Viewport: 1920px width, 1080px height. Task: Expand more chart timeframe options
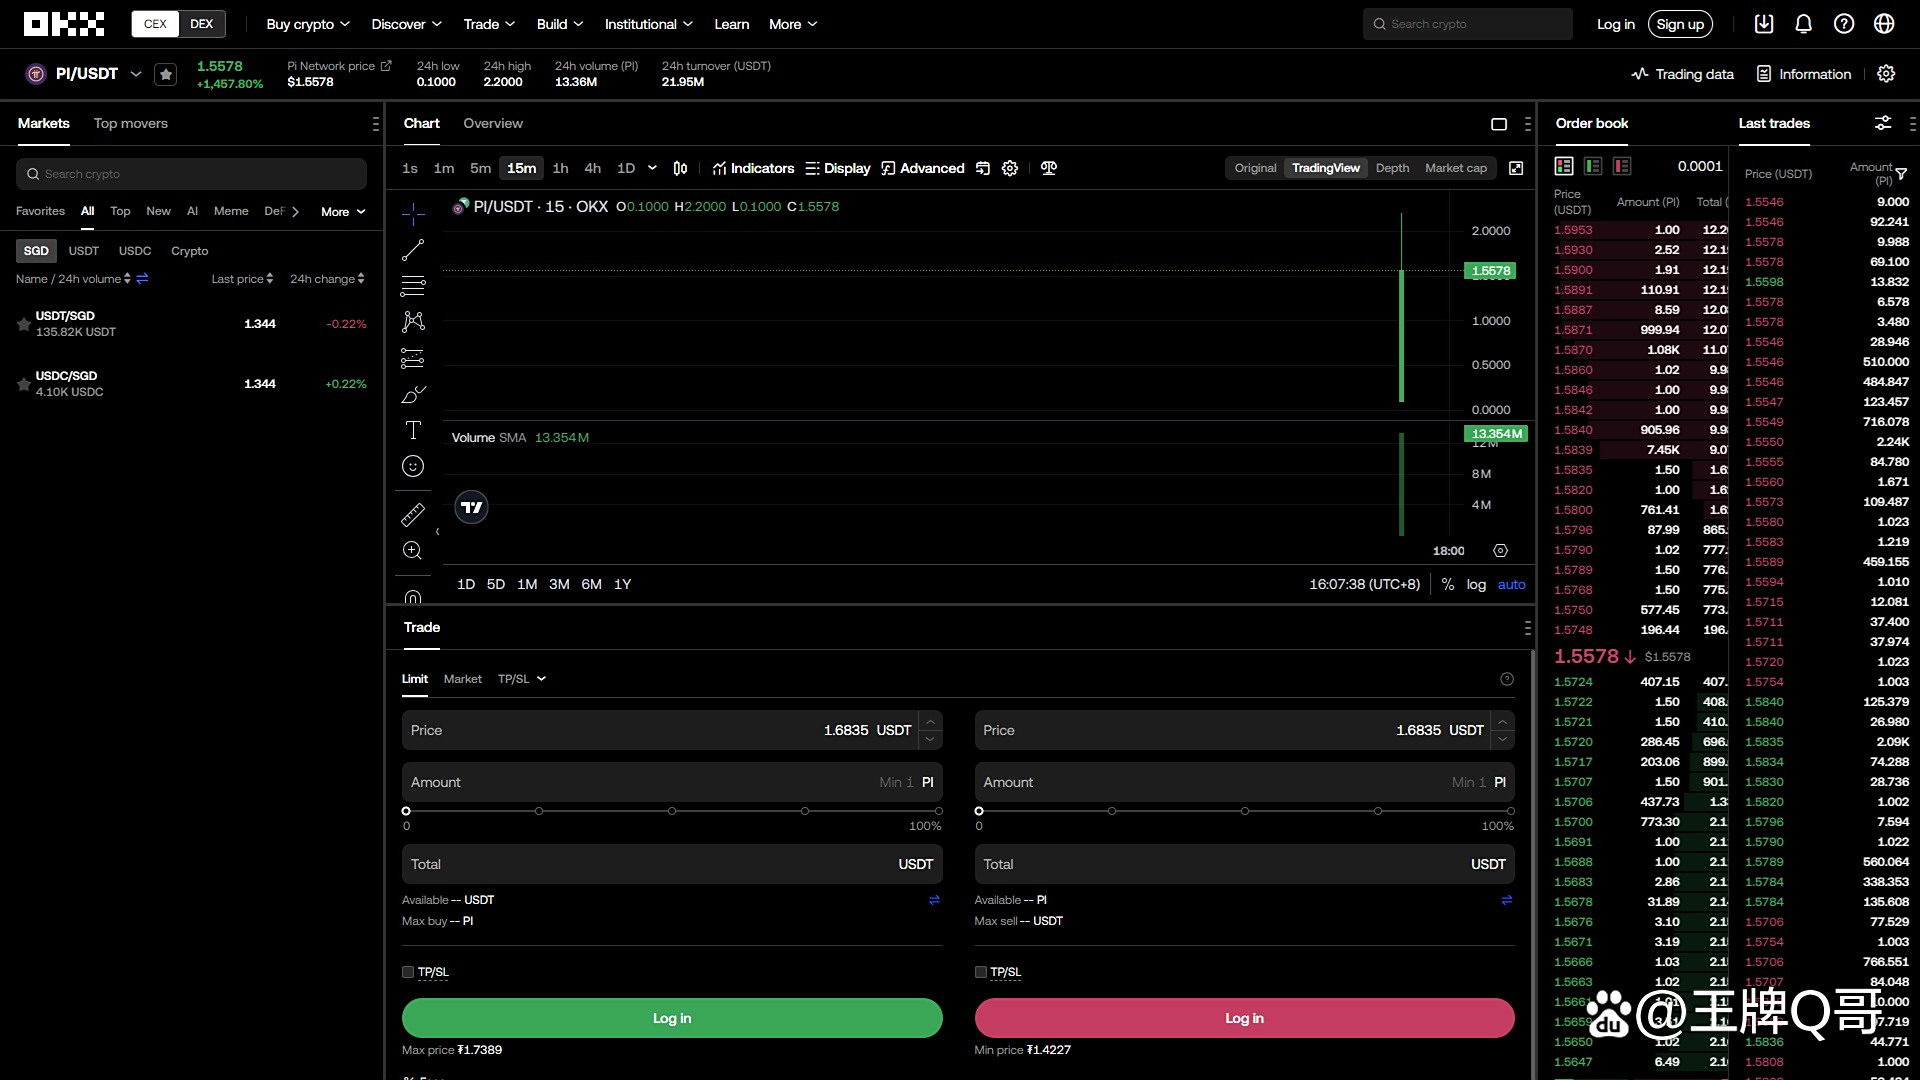pyautogui.click(x=652, y=168)
